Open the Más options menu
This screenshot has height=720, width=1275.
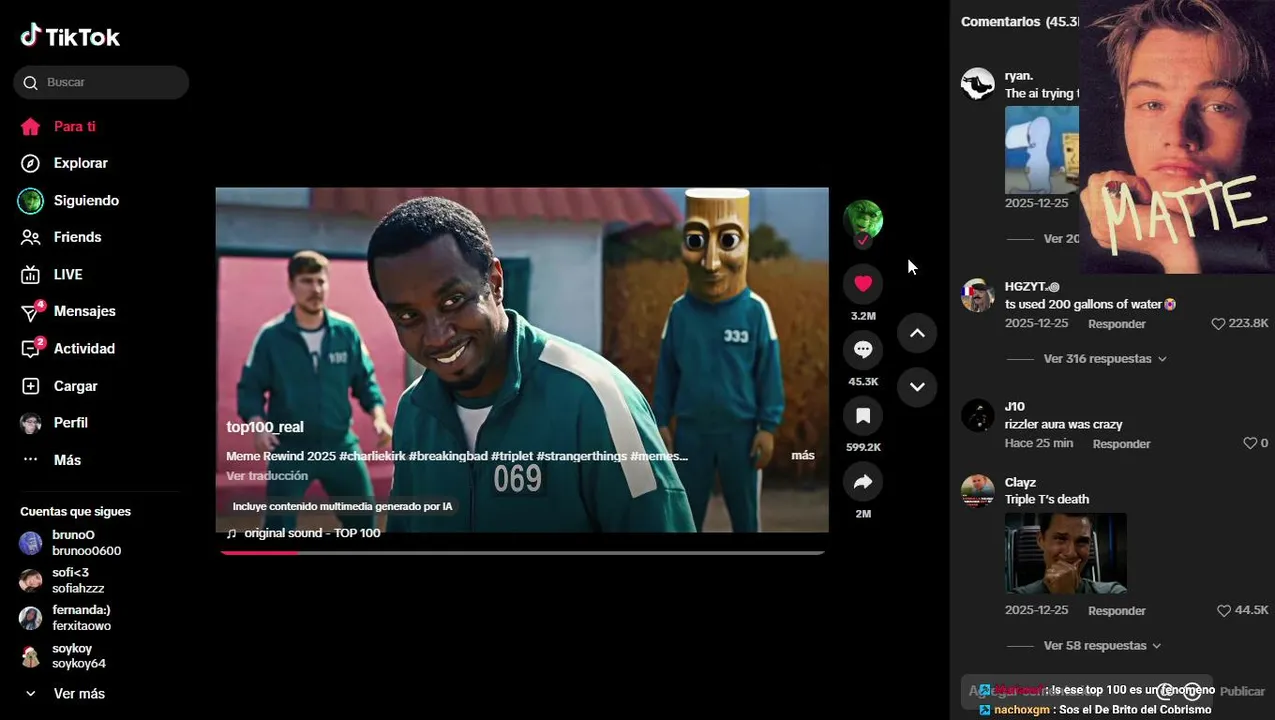[67, 460]
